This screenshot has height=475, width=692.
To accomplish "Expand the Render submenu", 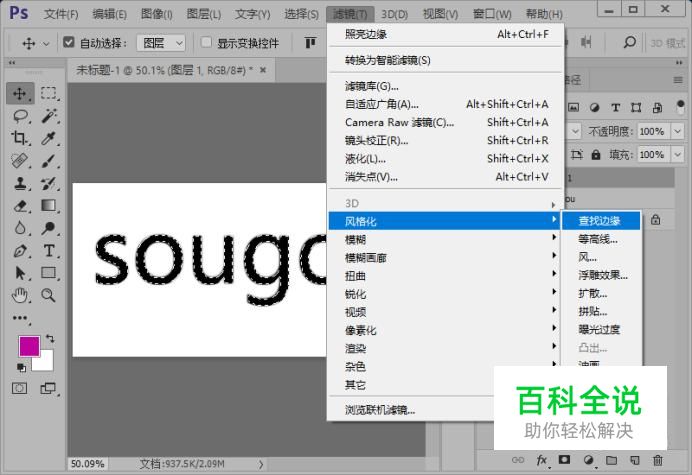I will coord(446,348).
